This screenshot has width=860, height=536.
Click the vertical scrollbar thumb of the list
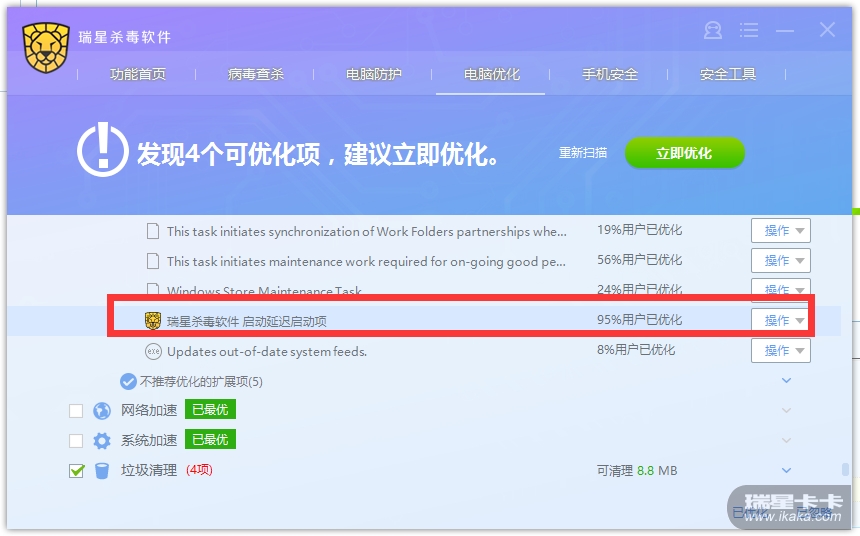tap(845, 470)
